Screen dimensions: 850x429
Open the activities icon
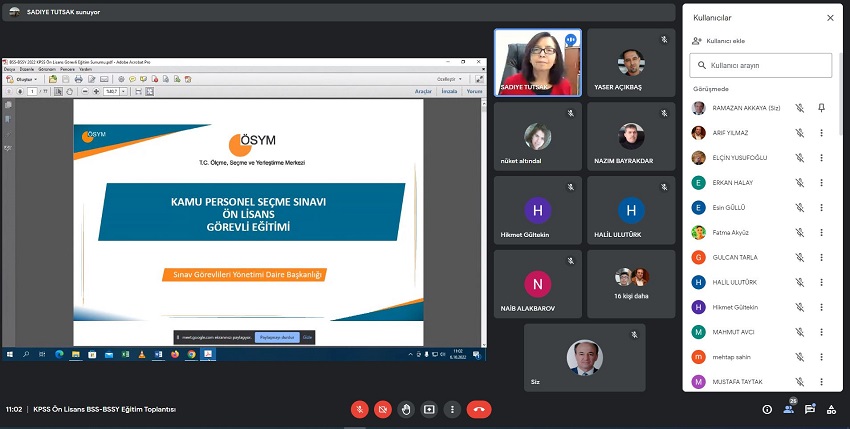[x=831, y=409]
